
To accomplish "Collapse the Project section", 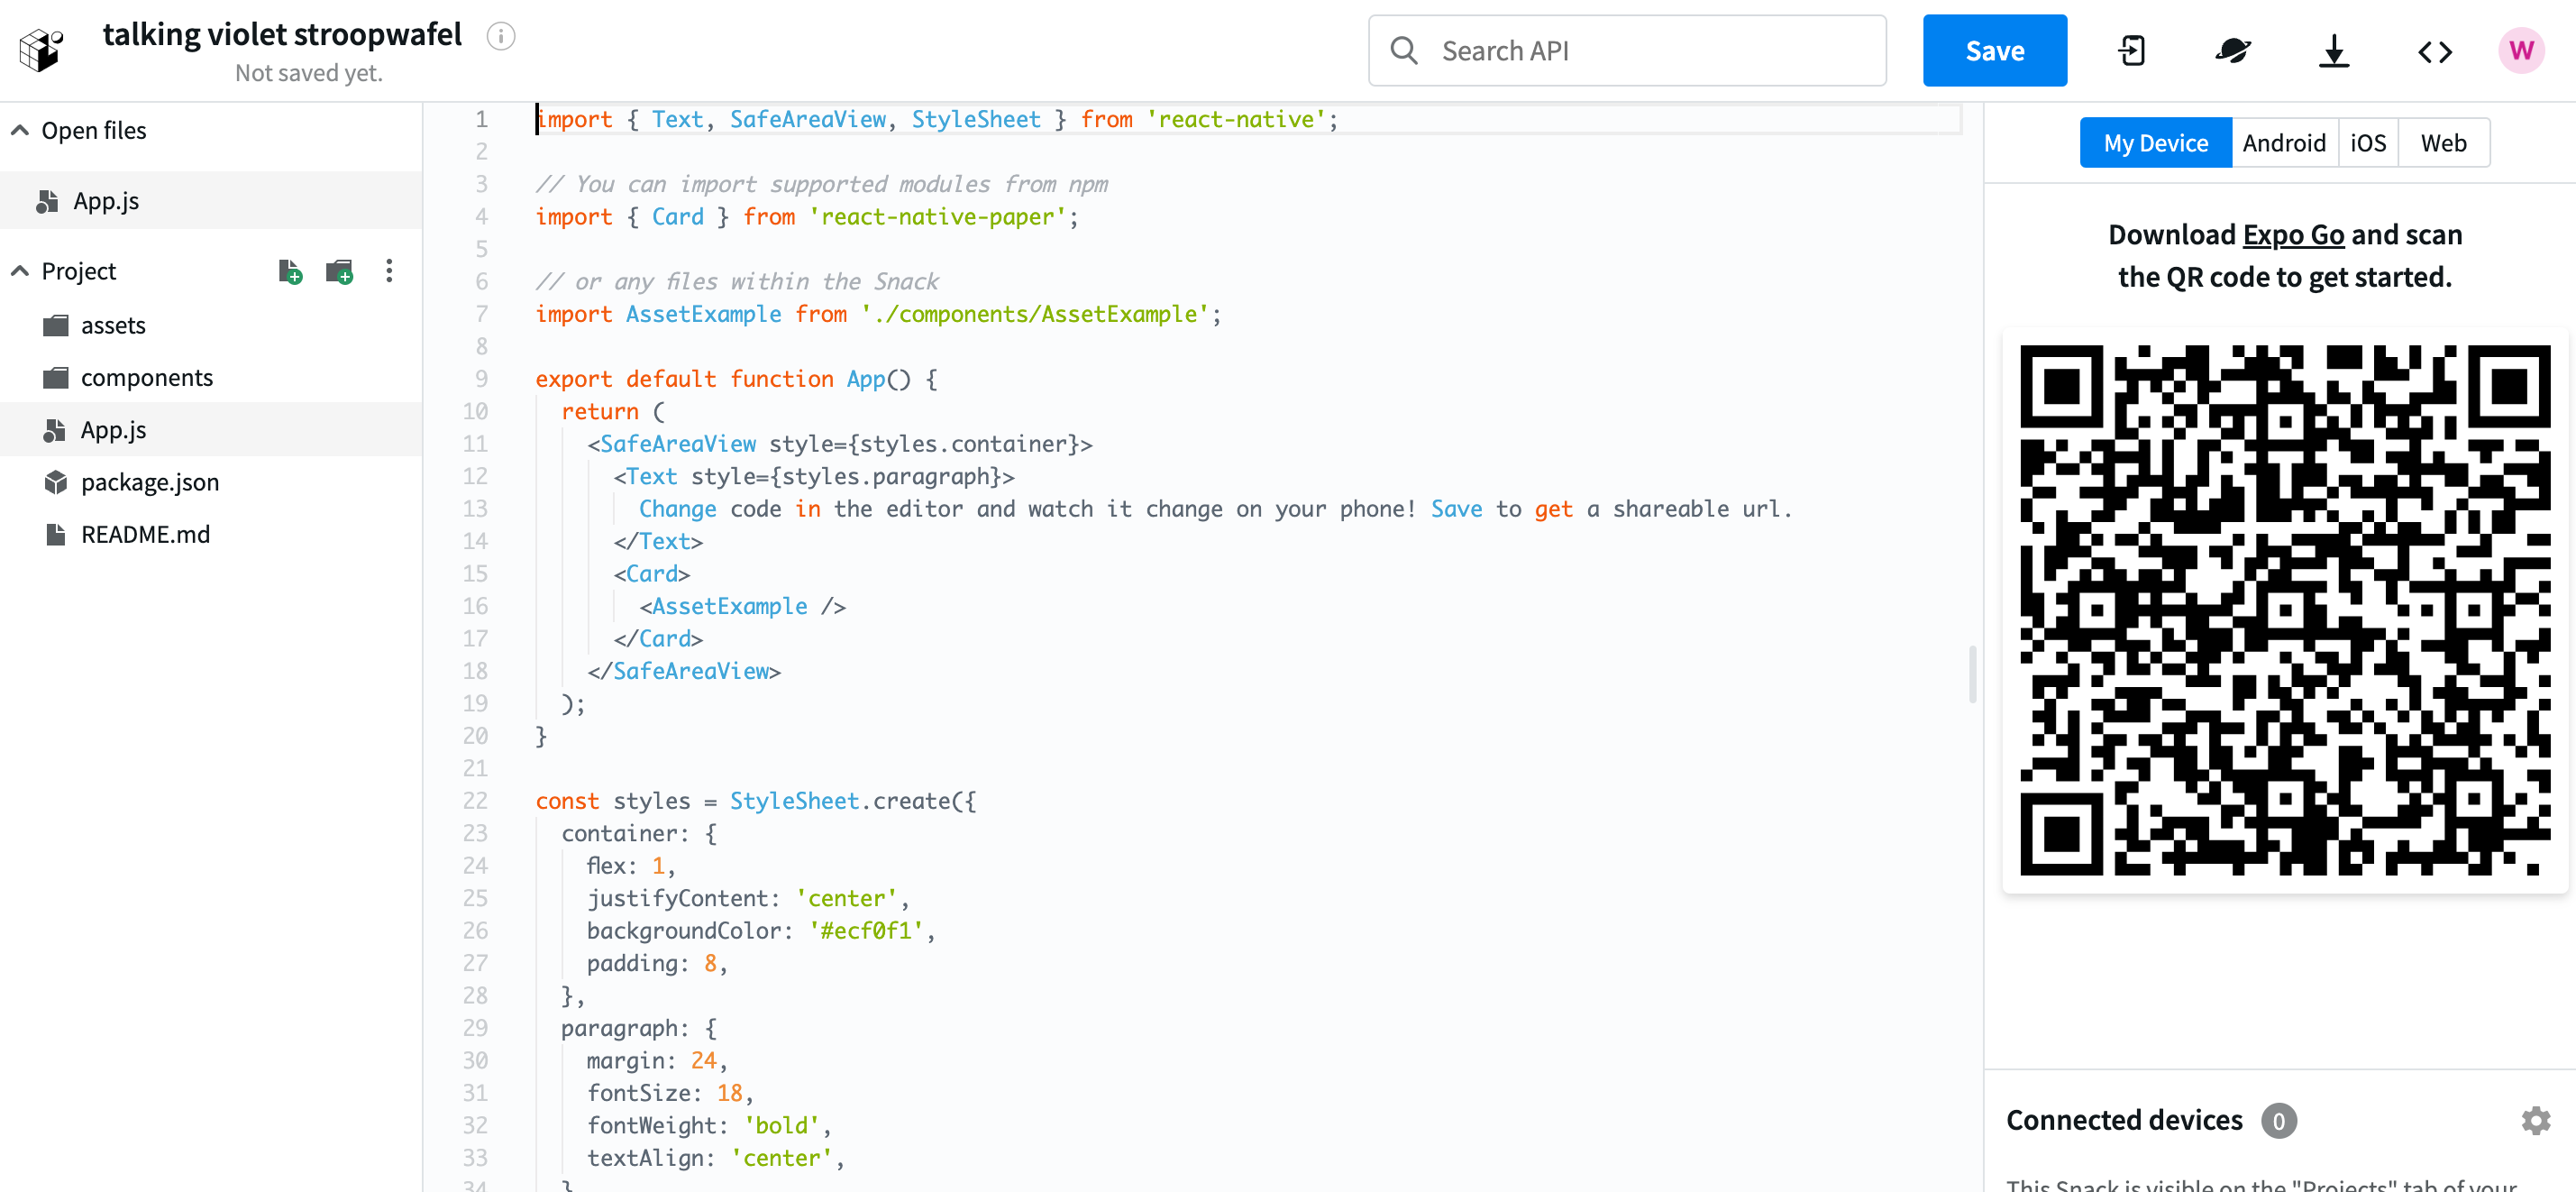I will (x=20, y=271).
